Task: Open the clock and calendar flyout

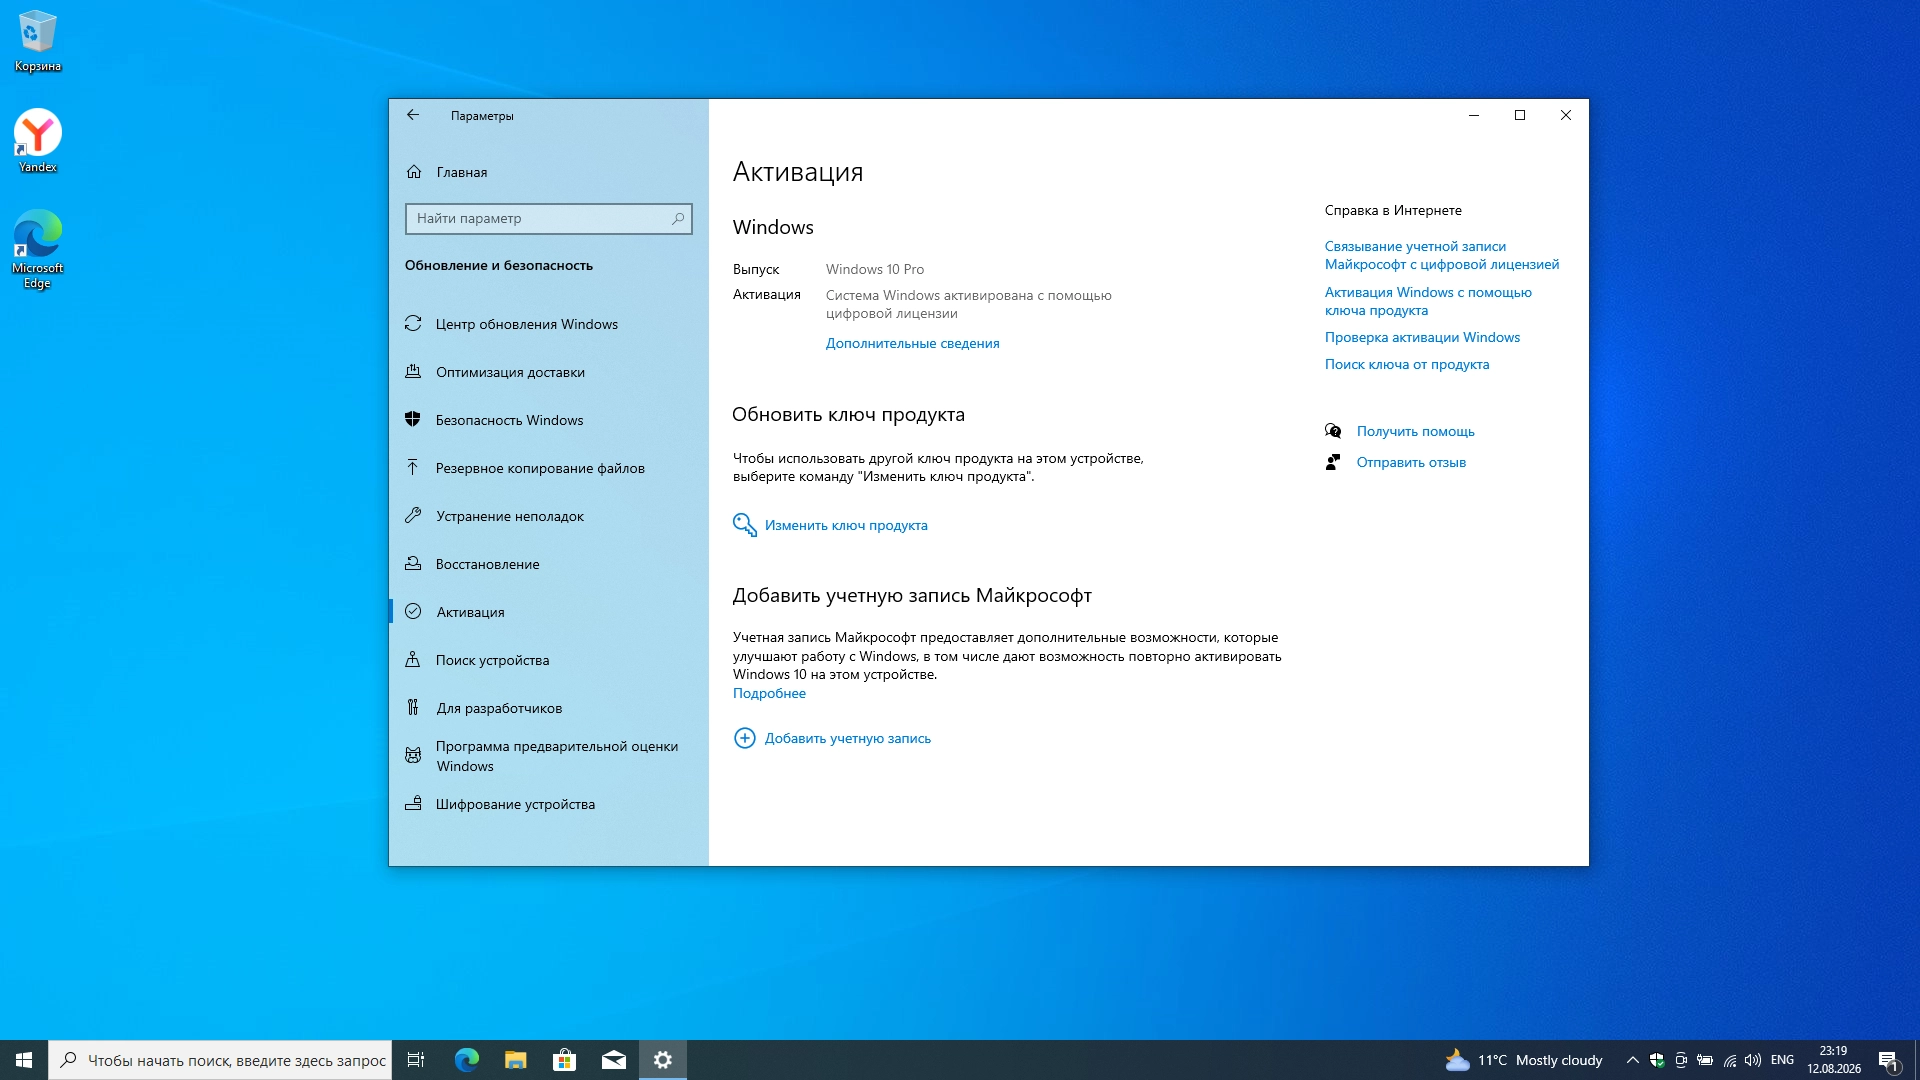Action: (1833, 1060)
